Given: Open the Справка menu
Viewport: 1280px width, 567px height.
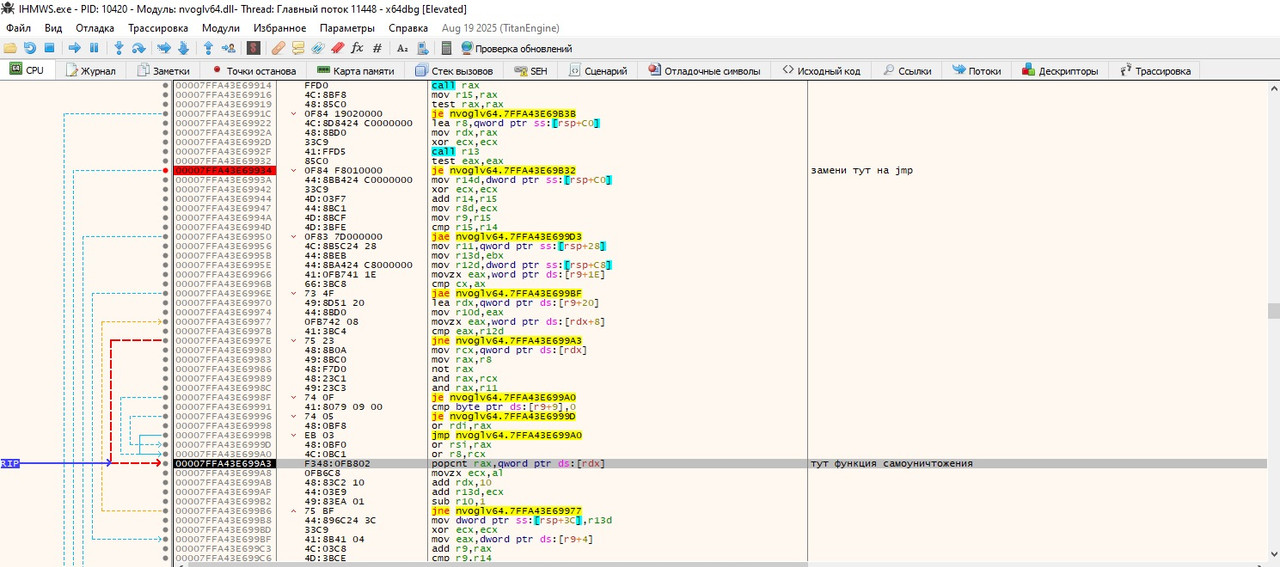Looking at the screenshot, I should point(408,28).
